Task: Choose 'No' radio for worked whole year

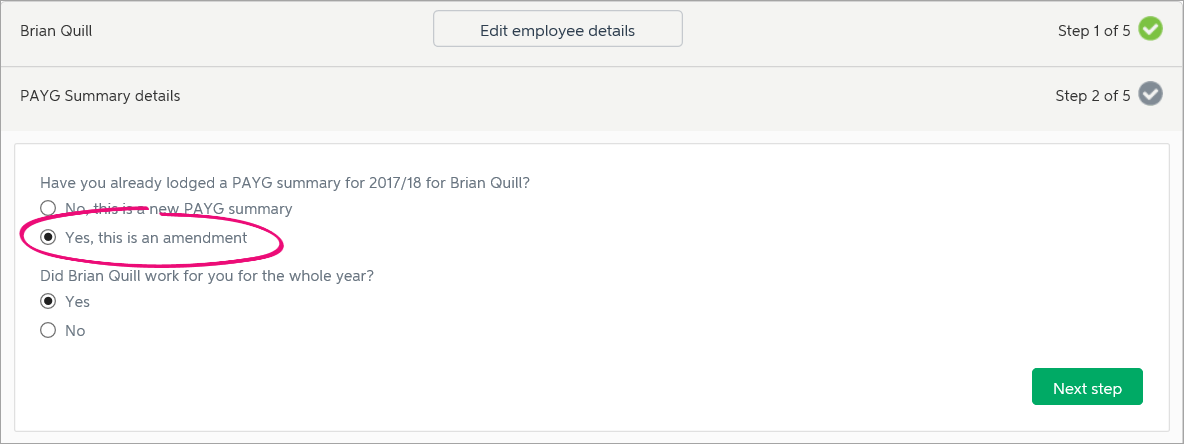Action: pos(48,330)
